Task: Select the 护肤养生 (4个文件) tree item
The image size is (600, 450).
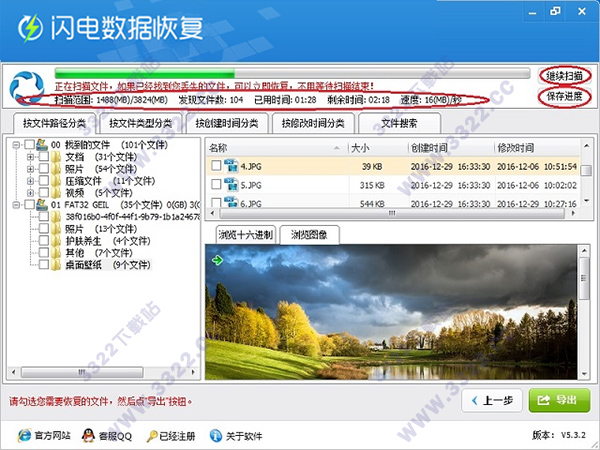Action: pyautogui.click(x=108, y=241)
